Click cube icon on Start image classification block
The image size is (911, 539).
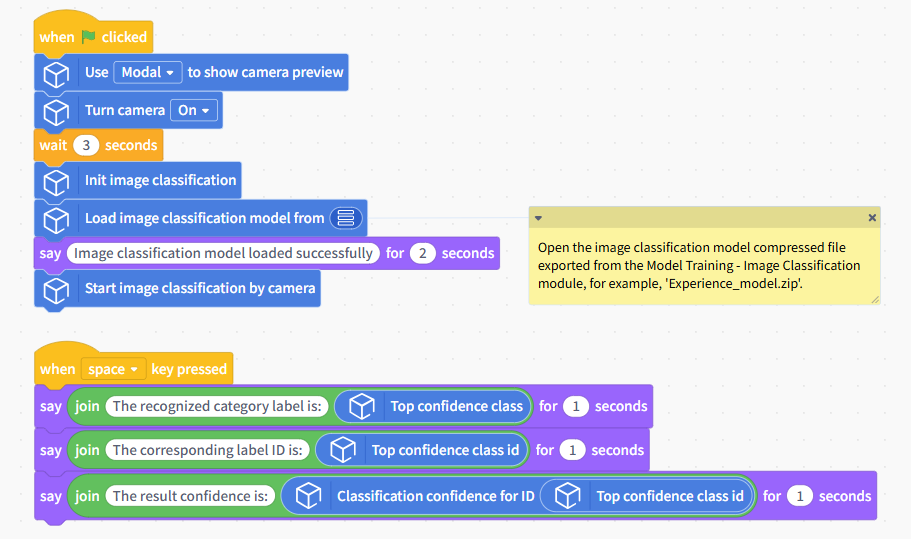tap(56, 290)
